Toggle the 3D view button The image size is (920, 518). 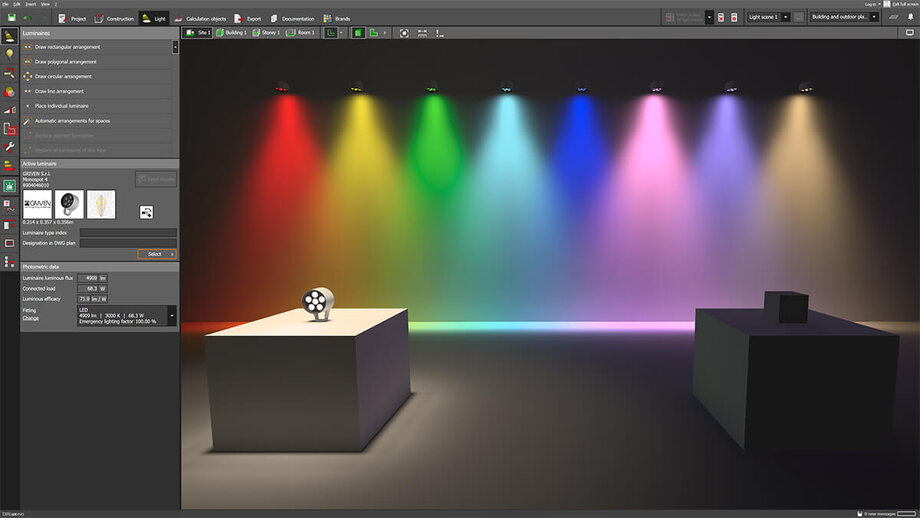358,33
